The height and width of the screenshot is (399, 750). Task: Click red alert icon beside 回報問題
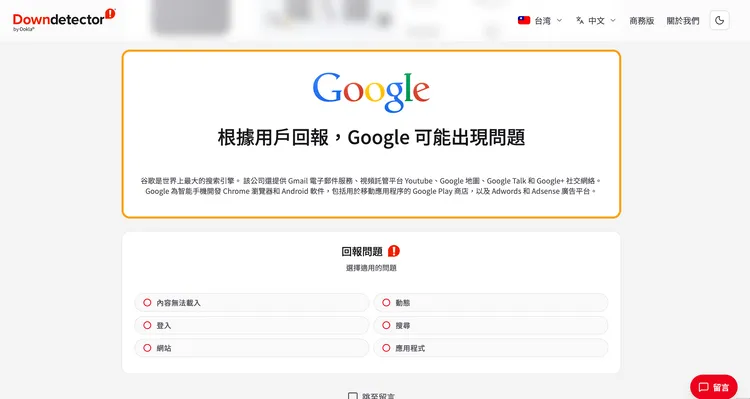click(x=394, y=251)
